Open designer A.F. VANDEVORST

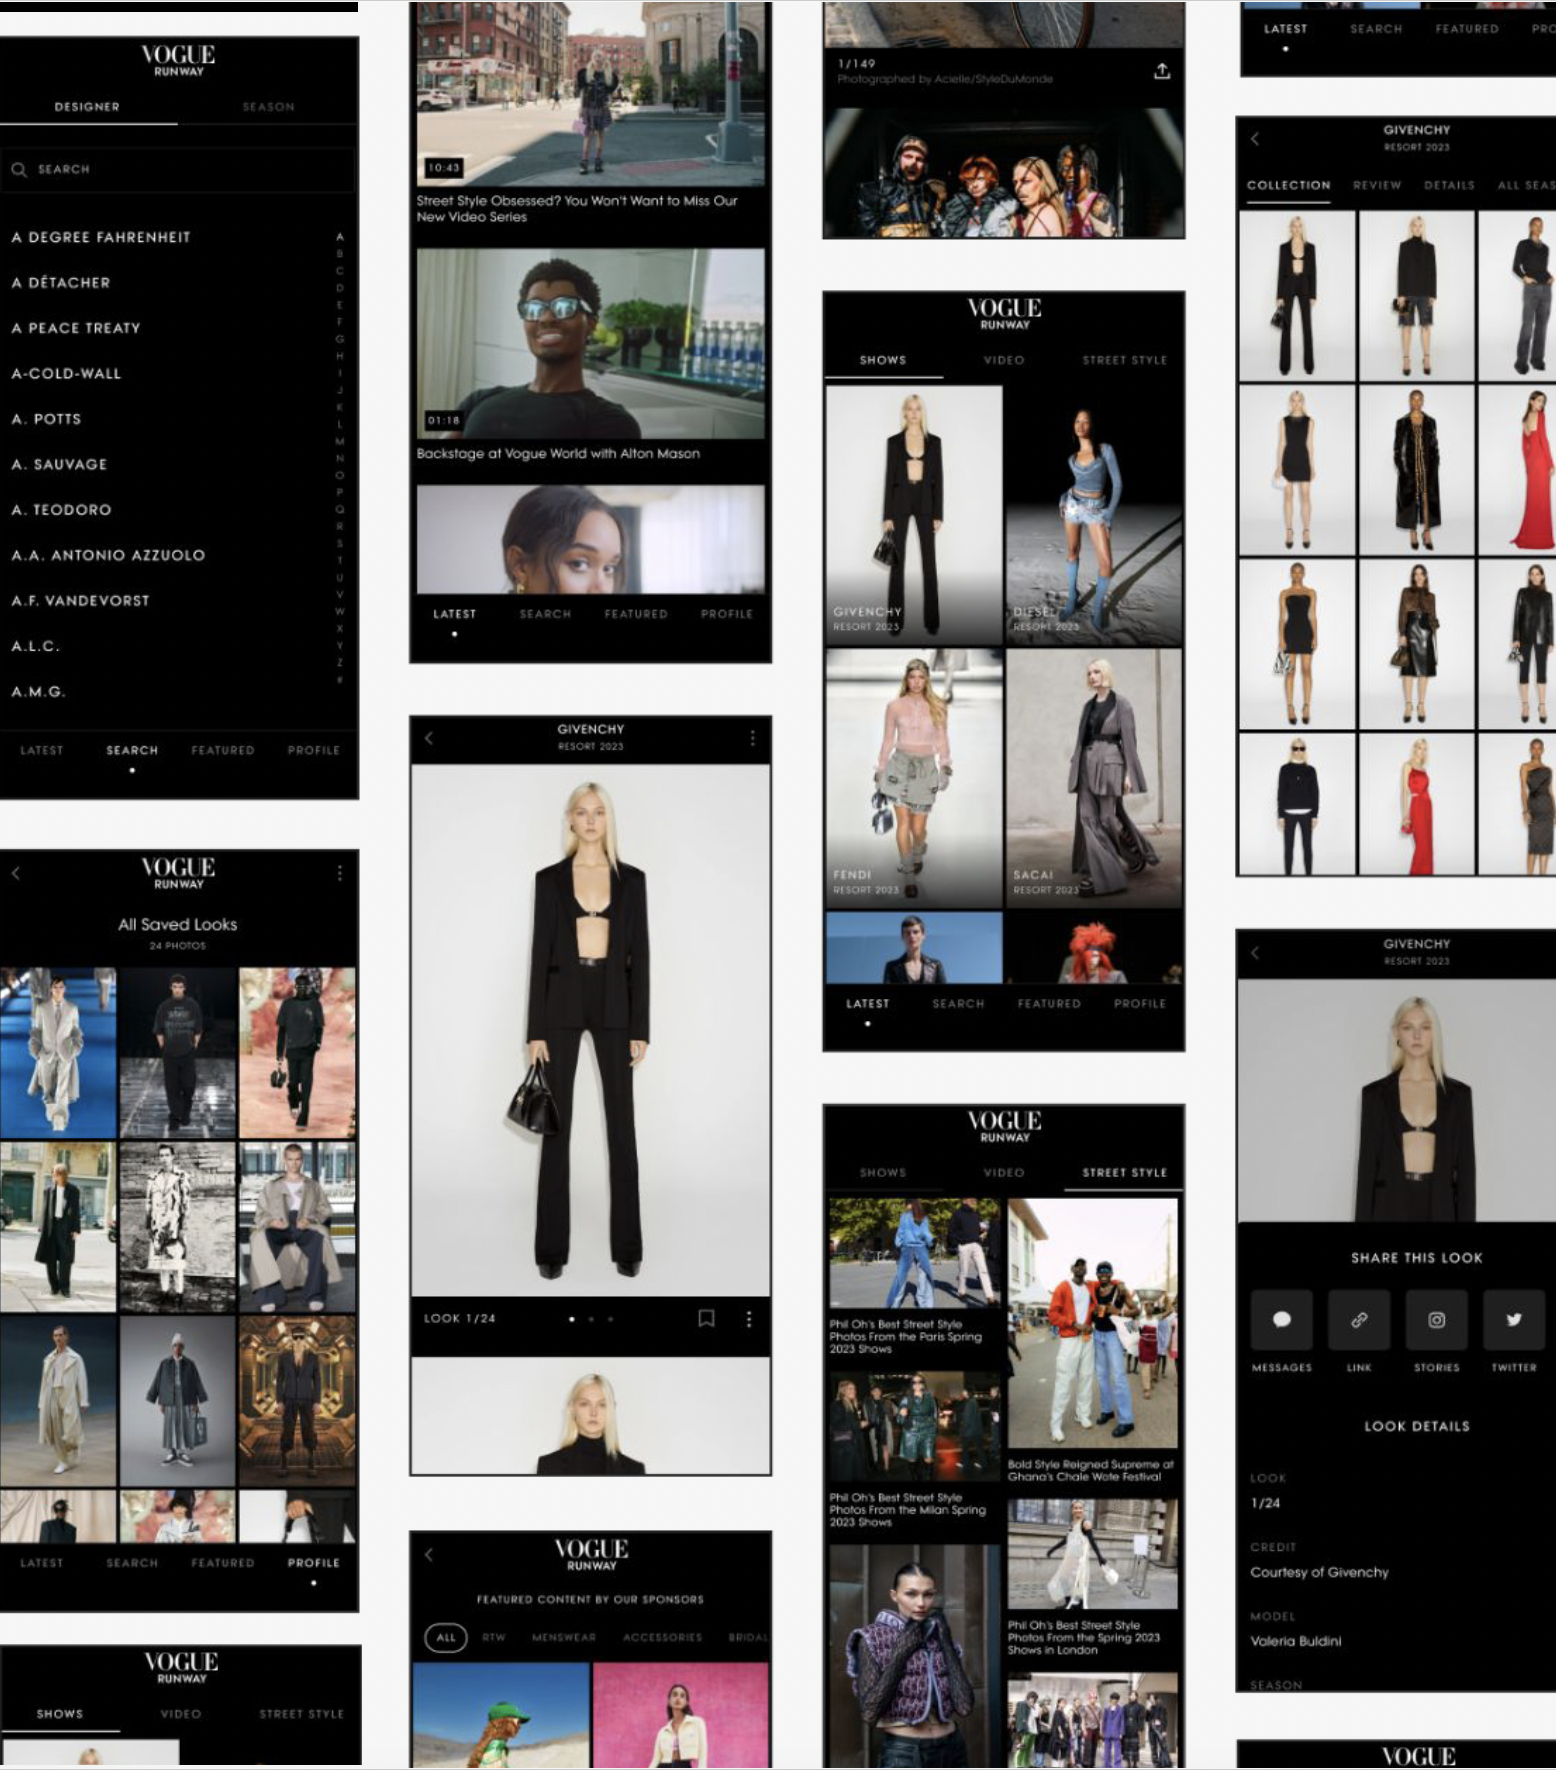80,600
